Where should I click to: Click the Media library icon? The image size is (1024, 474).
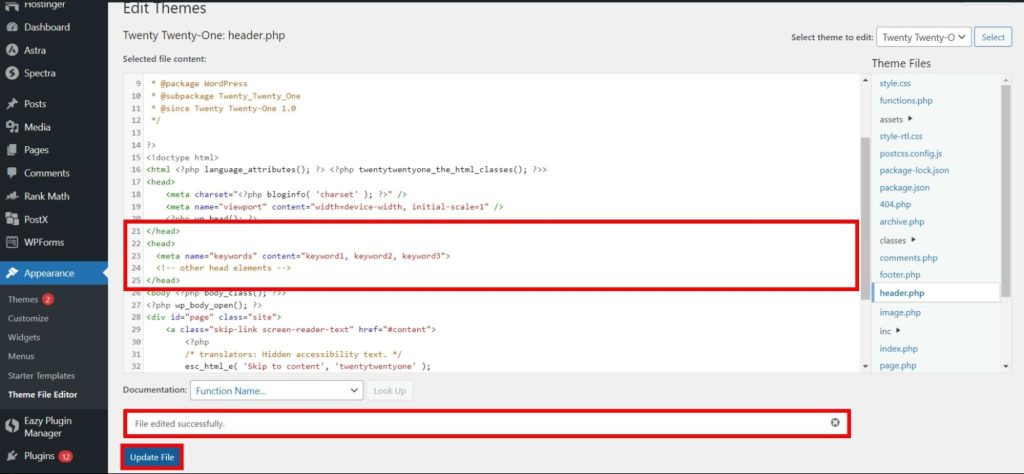pyautogui.click(x=11, y=127)
